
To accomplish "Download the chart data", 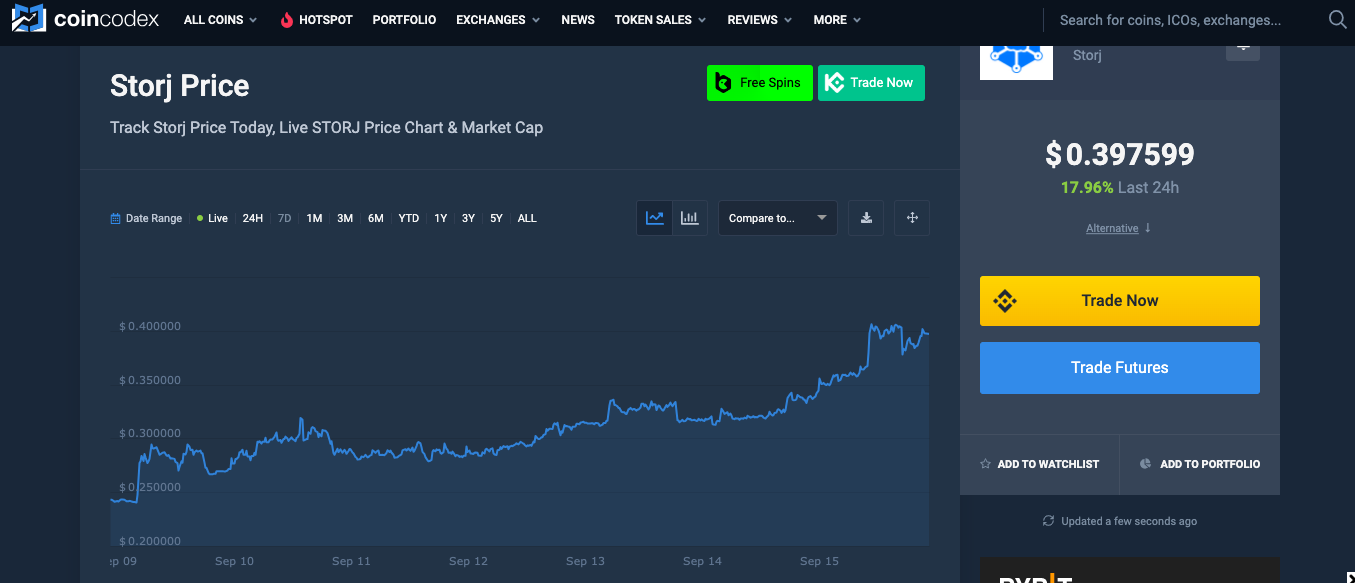I will point(866,218).
